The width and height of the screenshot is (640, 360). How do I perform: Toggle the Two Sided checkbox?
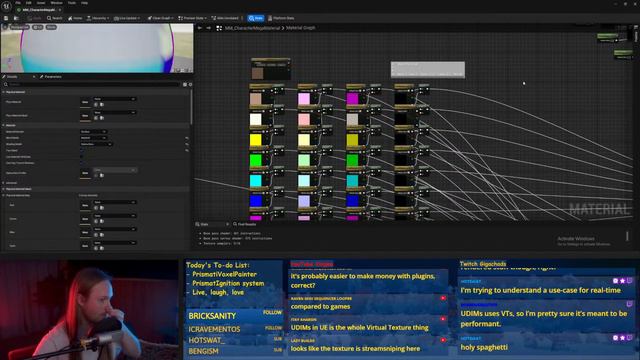(x=82, y=150)
